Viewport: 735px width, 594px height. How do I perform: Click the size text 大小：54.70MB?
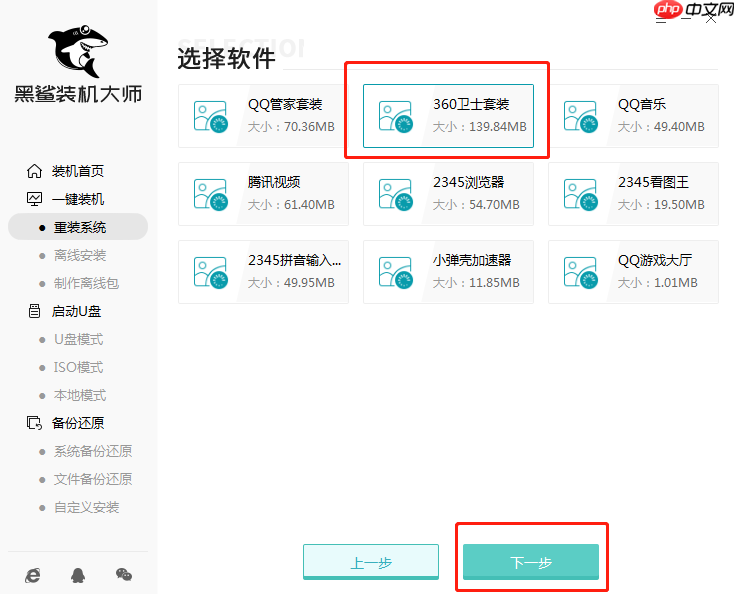pos(476,204)
